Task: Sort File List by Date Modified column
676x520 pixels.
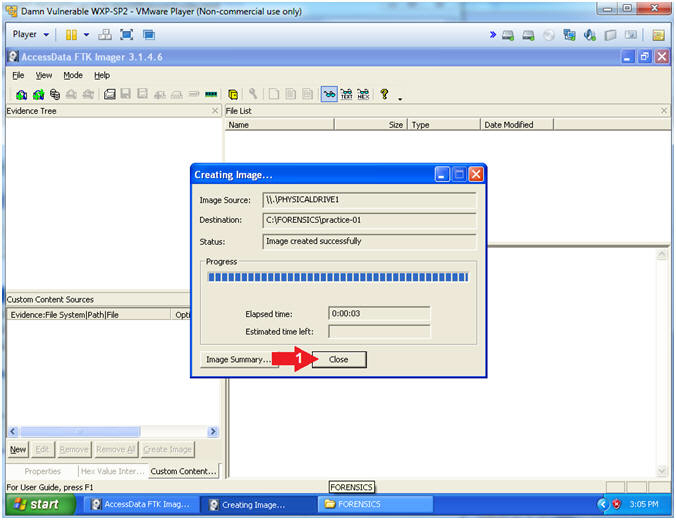Action: [516, 125]
